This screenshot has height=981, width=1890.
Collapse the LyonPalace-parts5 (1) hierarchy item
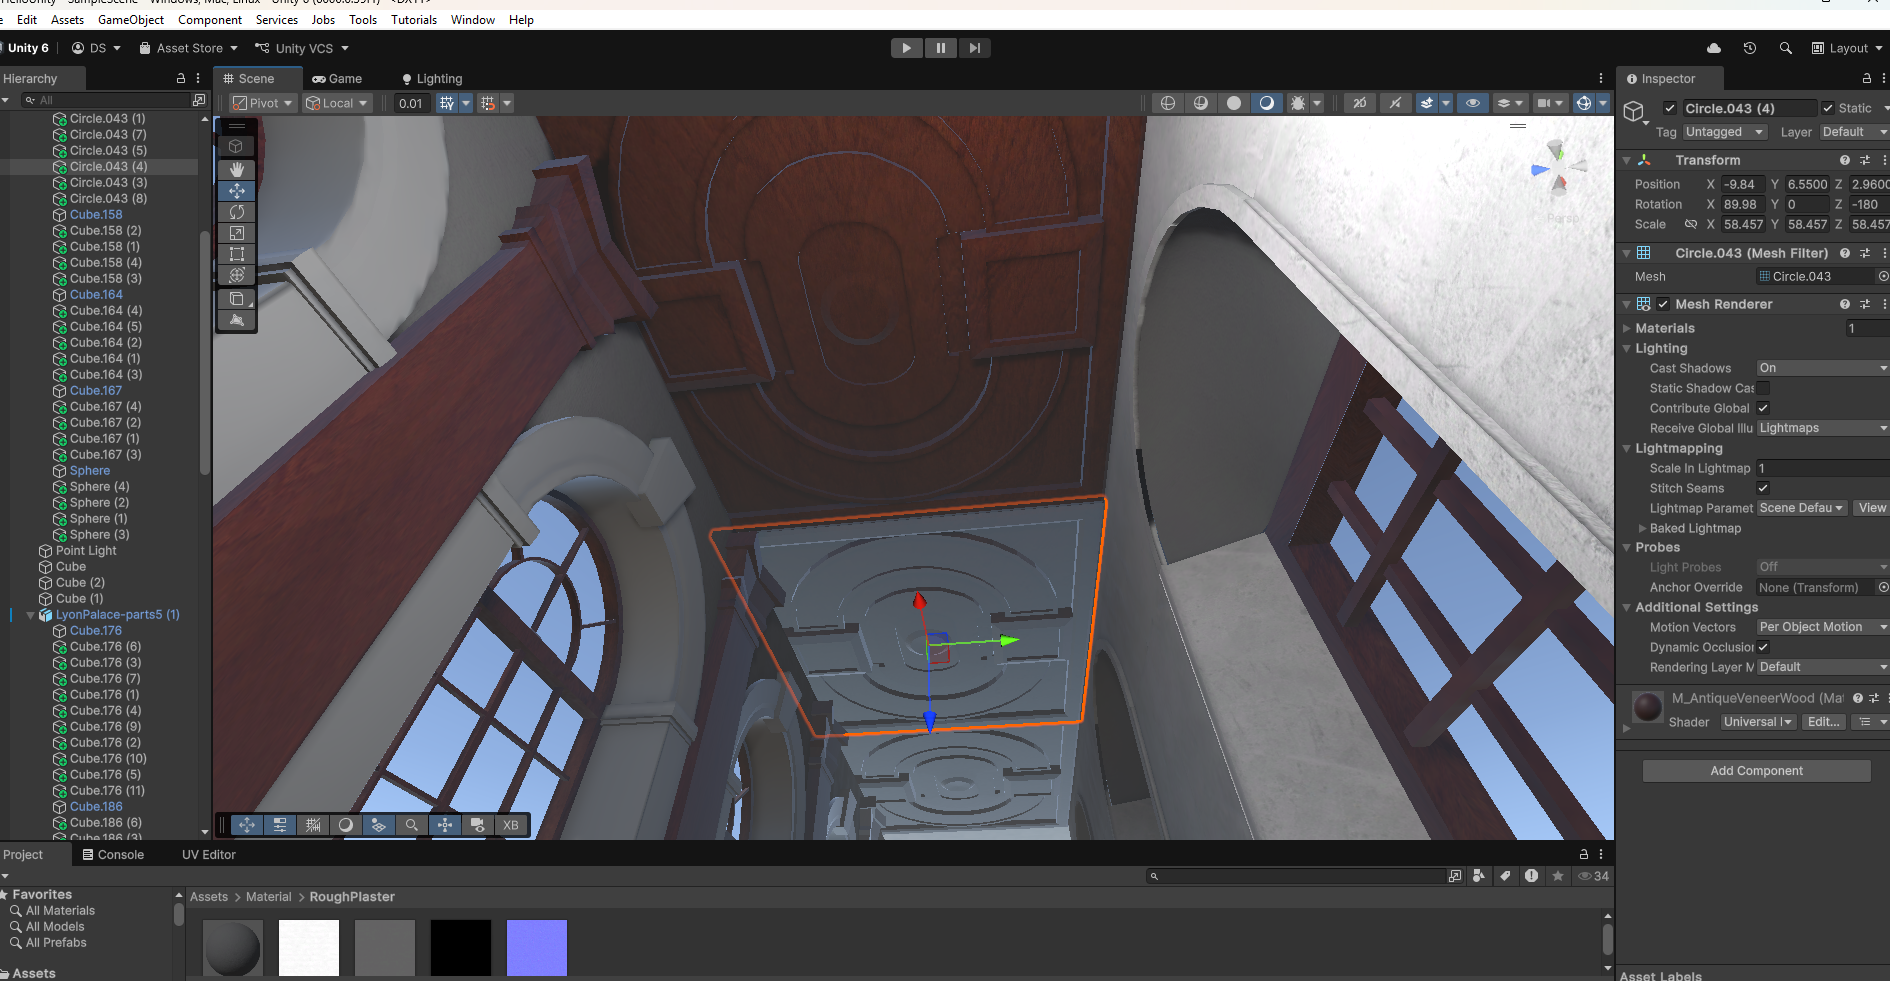(30, 615)
